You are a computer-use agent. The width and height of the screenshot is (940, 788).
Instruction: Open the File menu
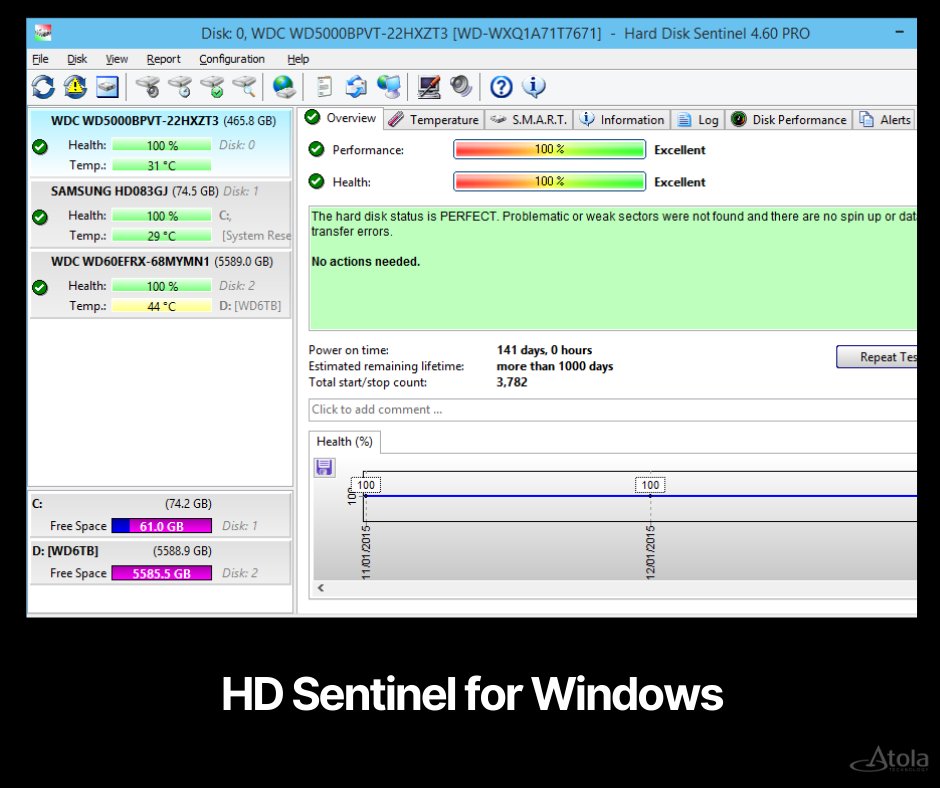[x=40, y=59]
